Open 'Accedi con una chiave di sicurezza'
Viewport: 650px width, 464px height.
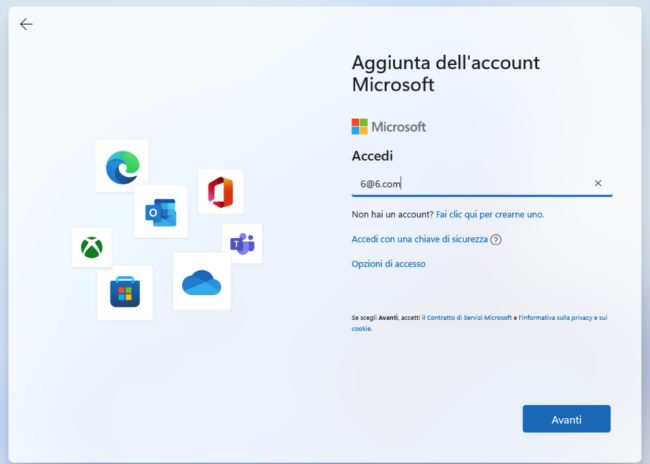420,239
